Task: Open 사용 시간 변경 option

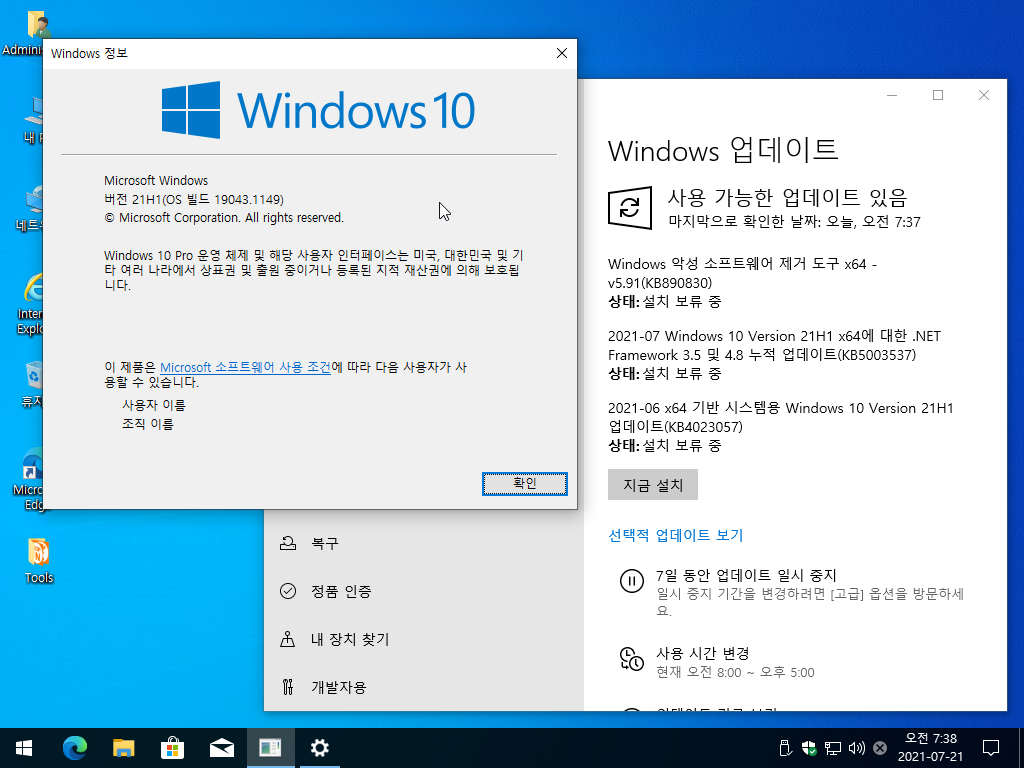Action: point(715,662)
